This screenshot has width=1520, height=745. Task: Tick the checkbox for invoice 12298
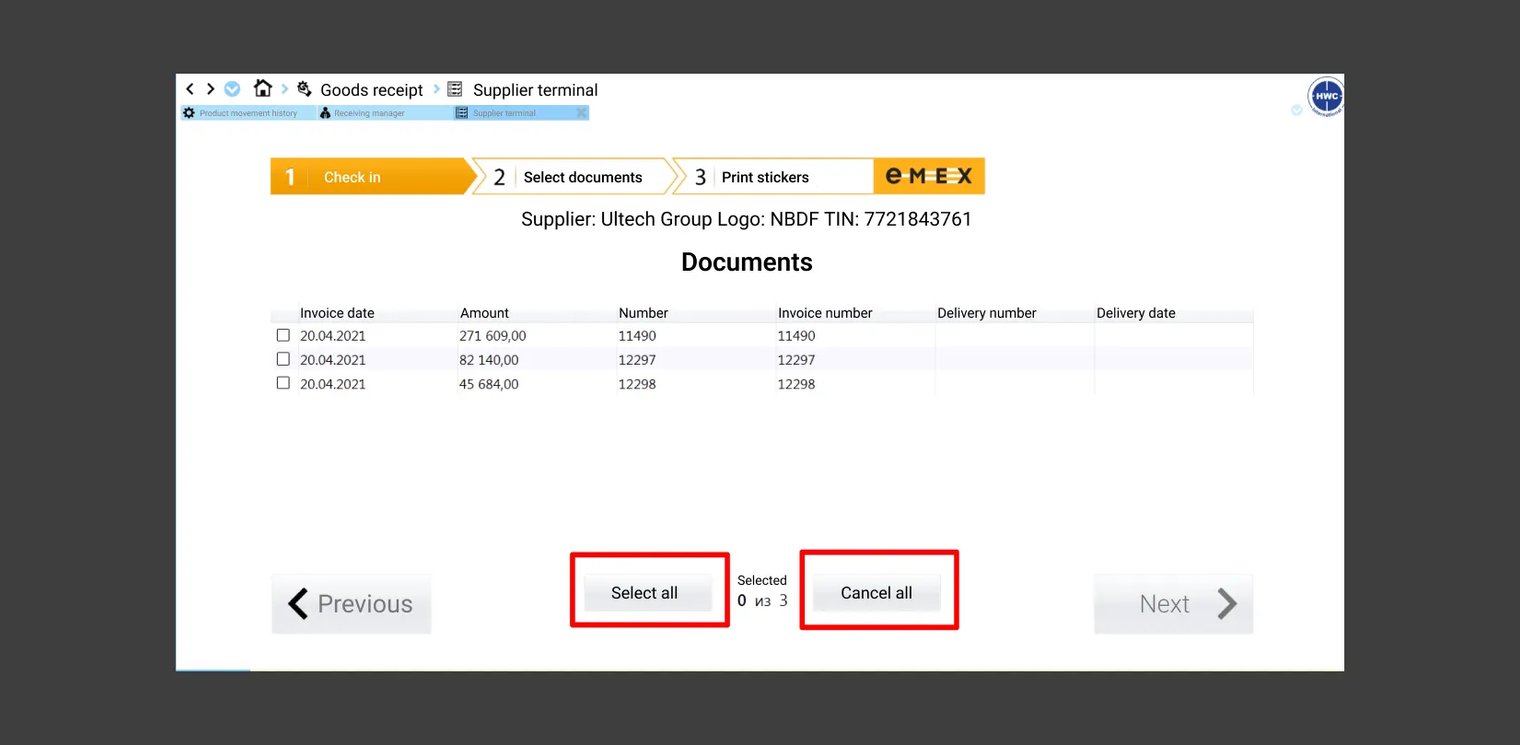[283, 383]
